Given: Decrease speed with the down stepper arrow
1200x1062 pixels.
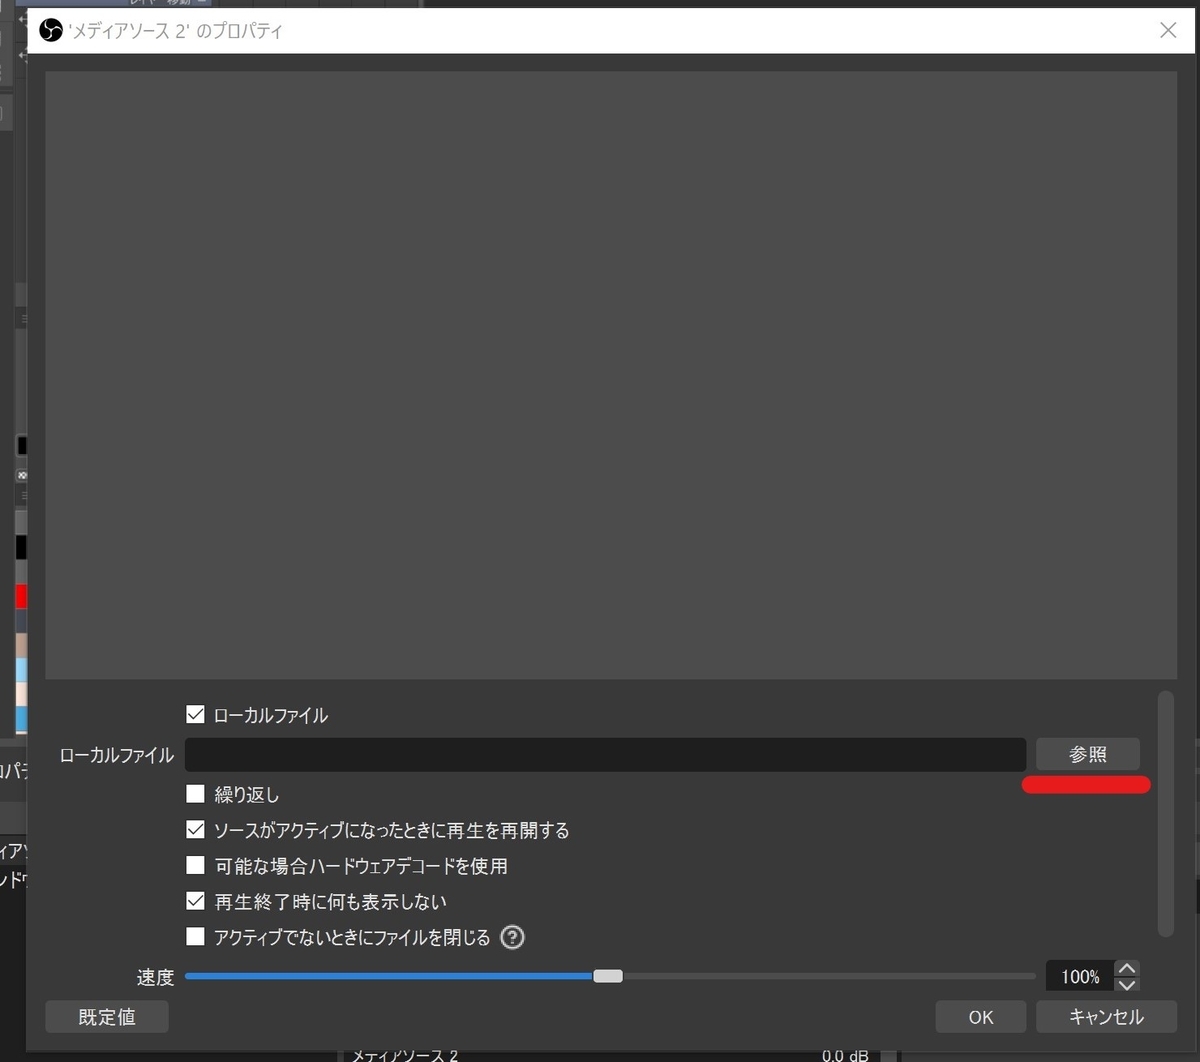Looking at the screenshot, I should click(1127, 984).
